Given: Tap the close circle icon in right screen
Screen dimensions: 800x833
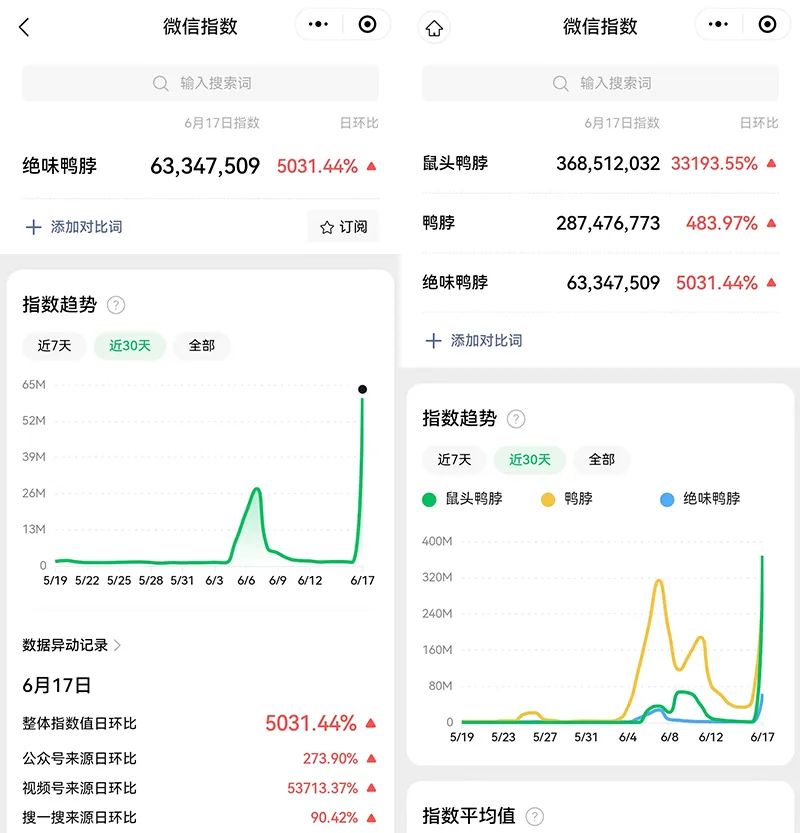Looking at the screenshot, I should pos(767,24).
